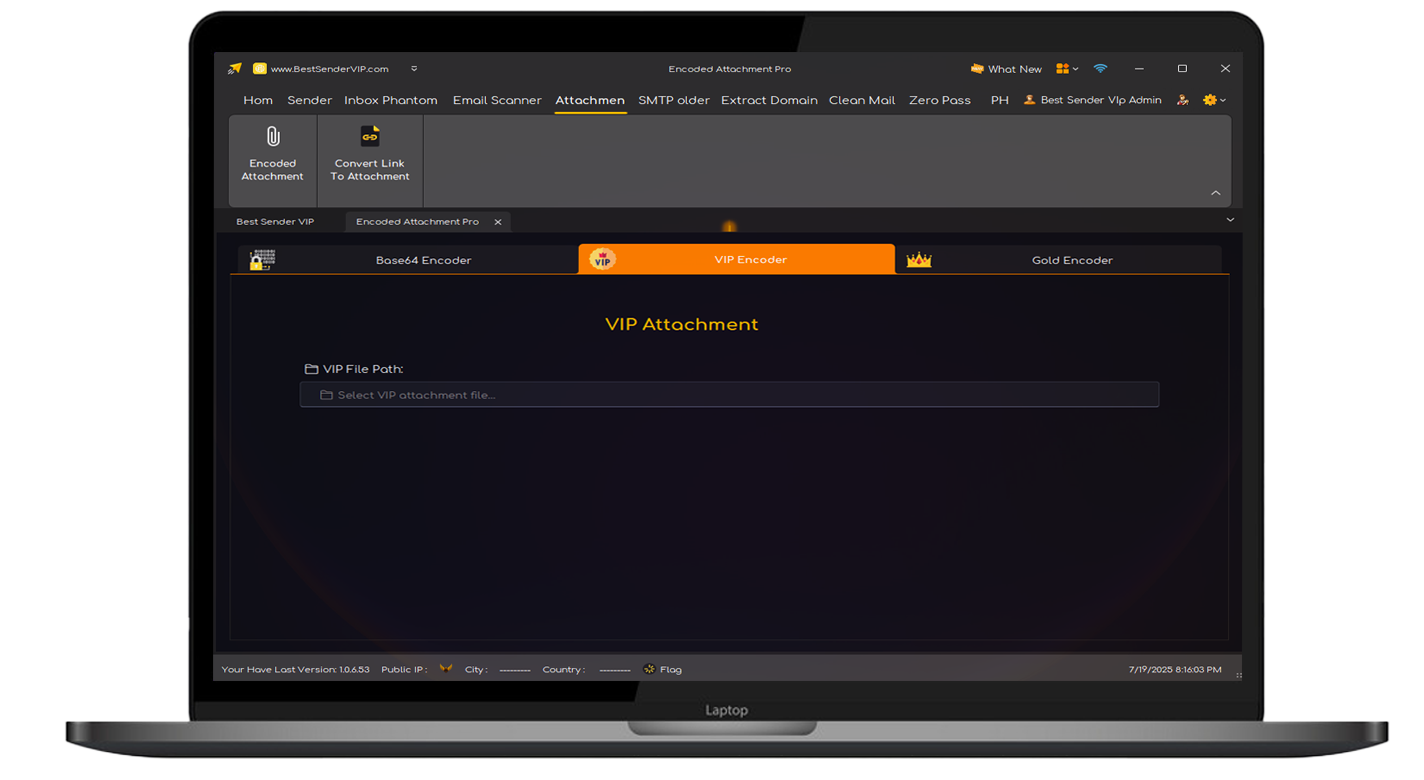The height and width of the screenshot is (780, 1424).
Task: Click folder icon inside file path field
Action: tap(326, 395)
